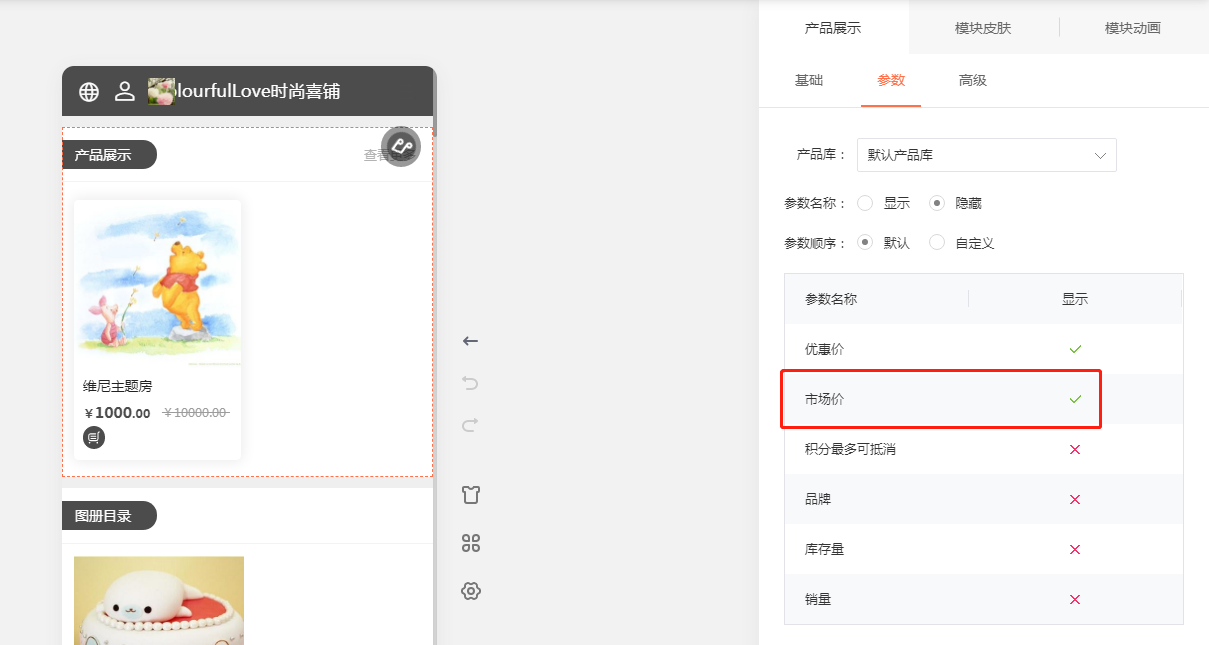Click the crossed-out price ¥10000.00
Screen dimensions: 1209x645
[196, 413]
